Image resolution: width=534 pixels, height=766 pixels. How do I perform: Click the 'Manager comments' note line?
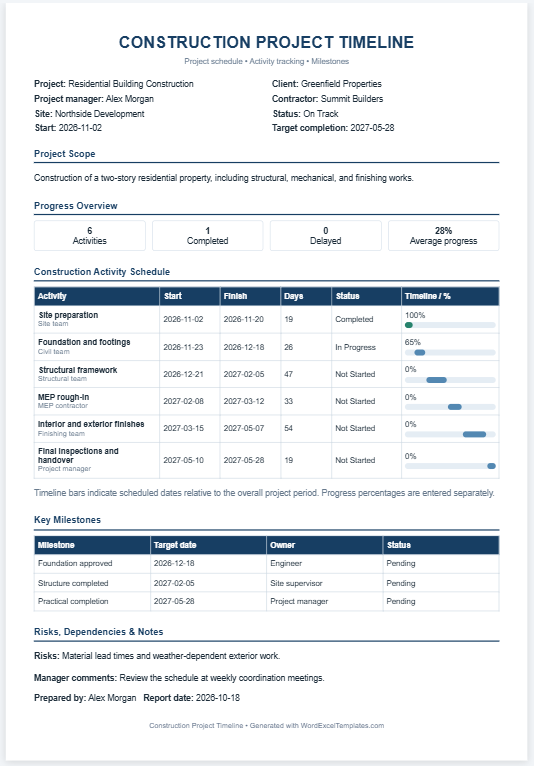[179, 678]
